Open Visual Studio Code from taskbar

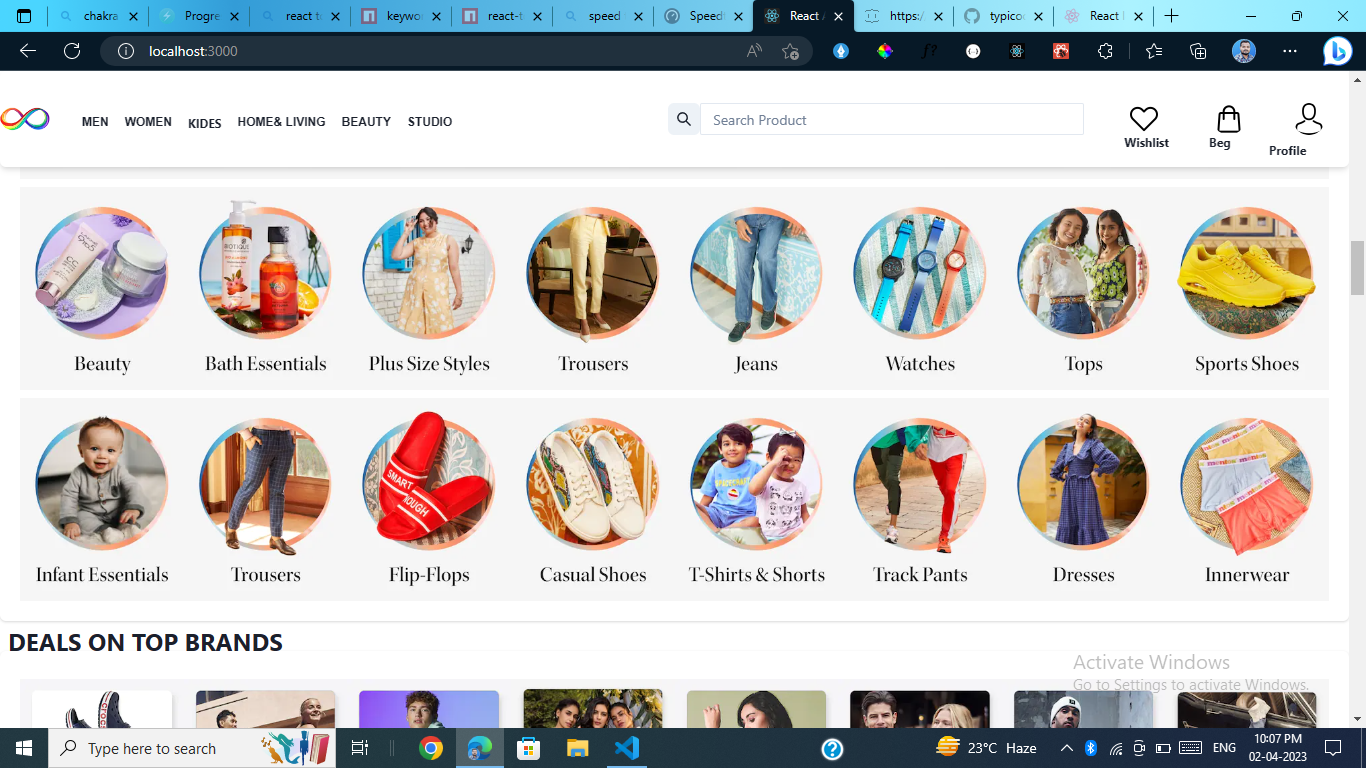point(627,748)
